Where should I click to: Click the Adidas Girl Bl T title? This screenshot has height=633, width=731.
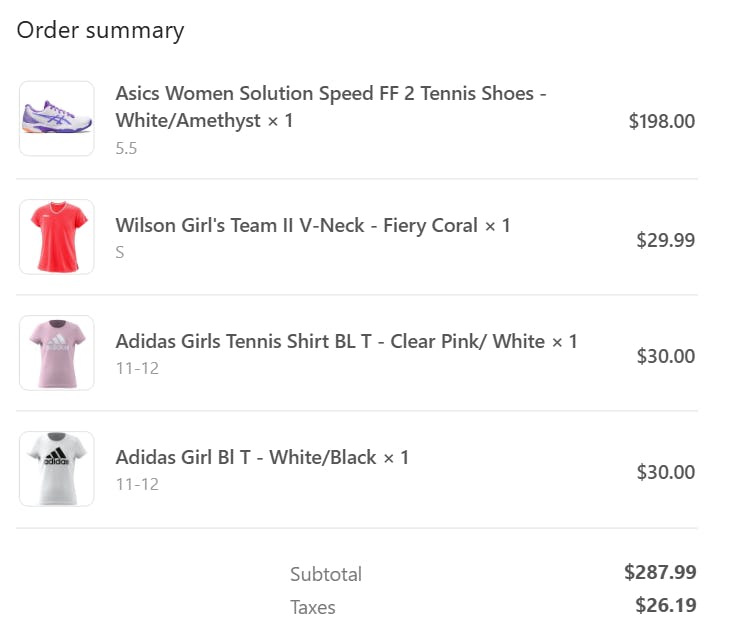click(x=262, y=457)
